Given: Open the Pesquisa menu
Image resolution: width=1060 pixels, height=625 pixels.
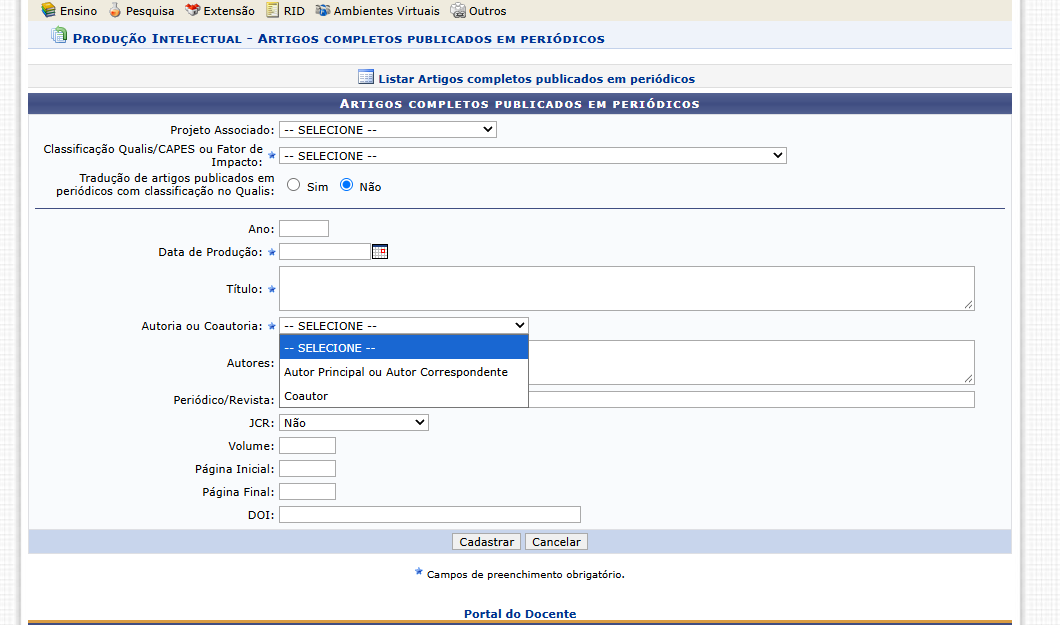Looking at the screenshot, I should [150, 11].
